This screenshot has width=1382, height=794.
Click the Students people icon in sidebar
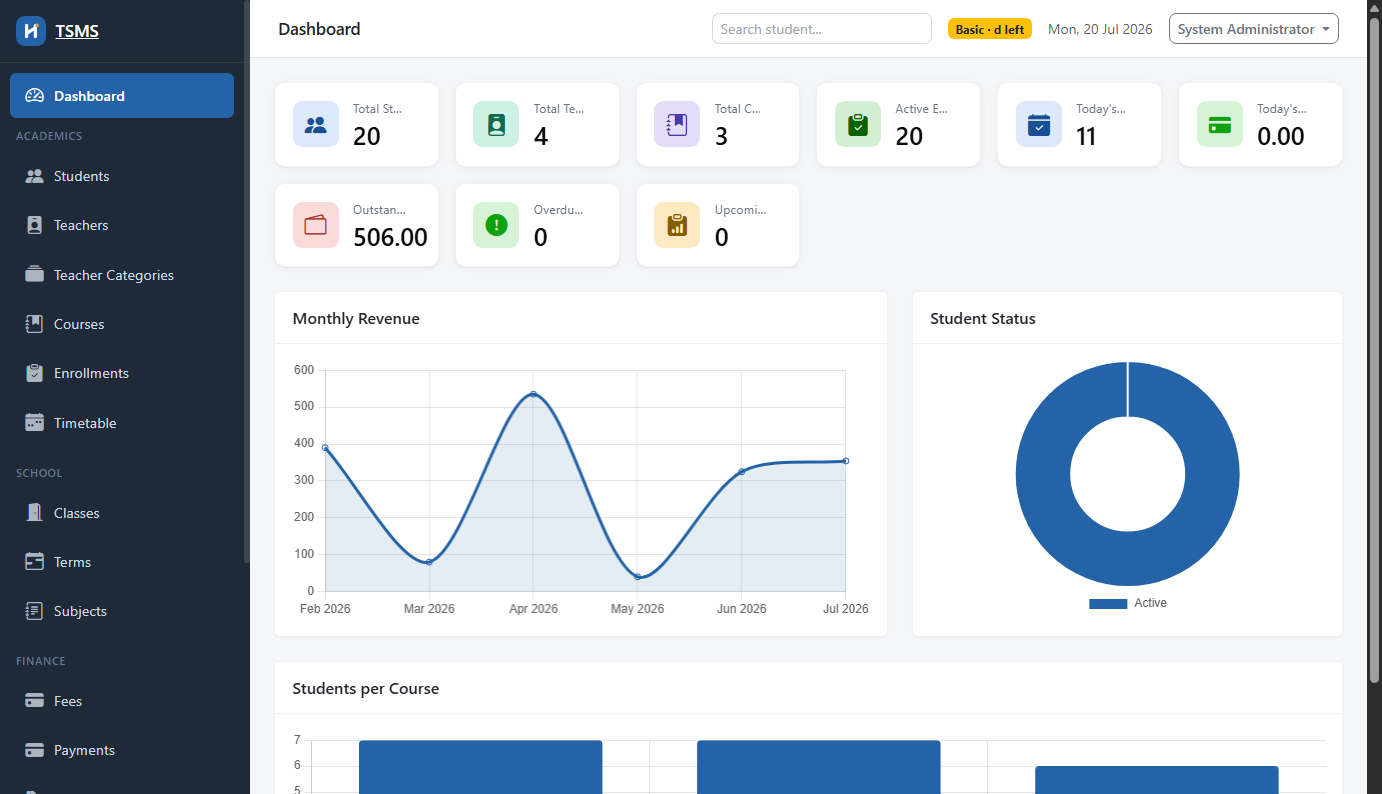pos(35,176)
